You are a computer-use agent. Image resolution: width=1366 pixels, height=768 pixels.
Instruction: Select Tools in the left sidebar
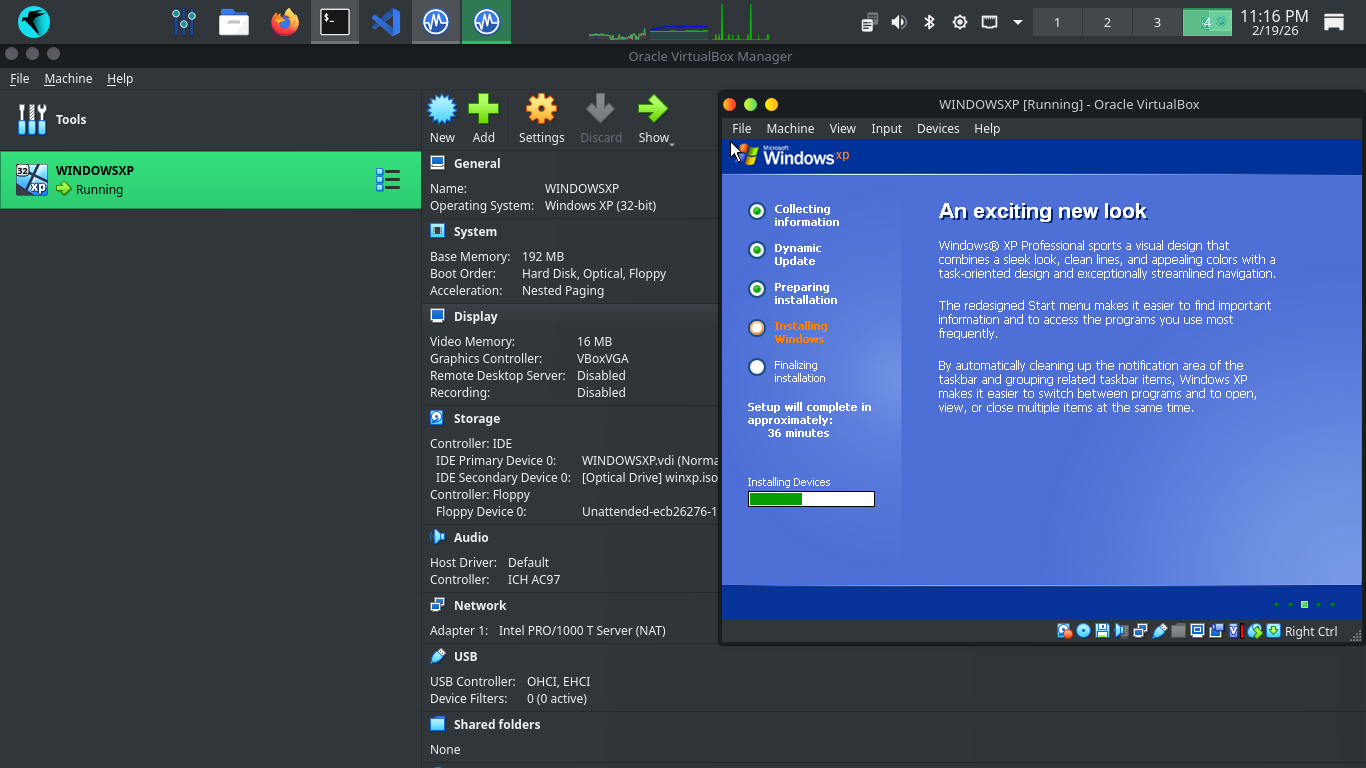(x=70, y=119)
